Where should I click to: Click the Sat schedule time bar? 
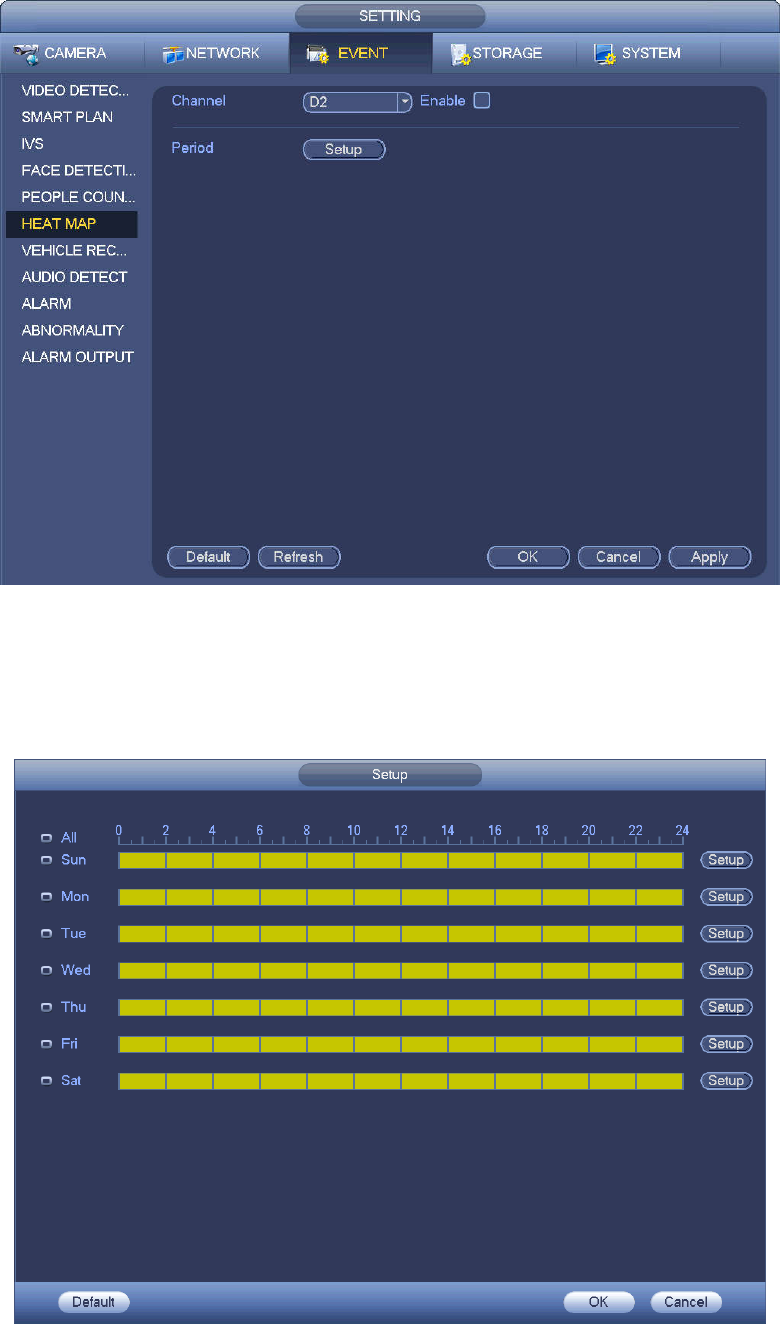coord(401,1081)
